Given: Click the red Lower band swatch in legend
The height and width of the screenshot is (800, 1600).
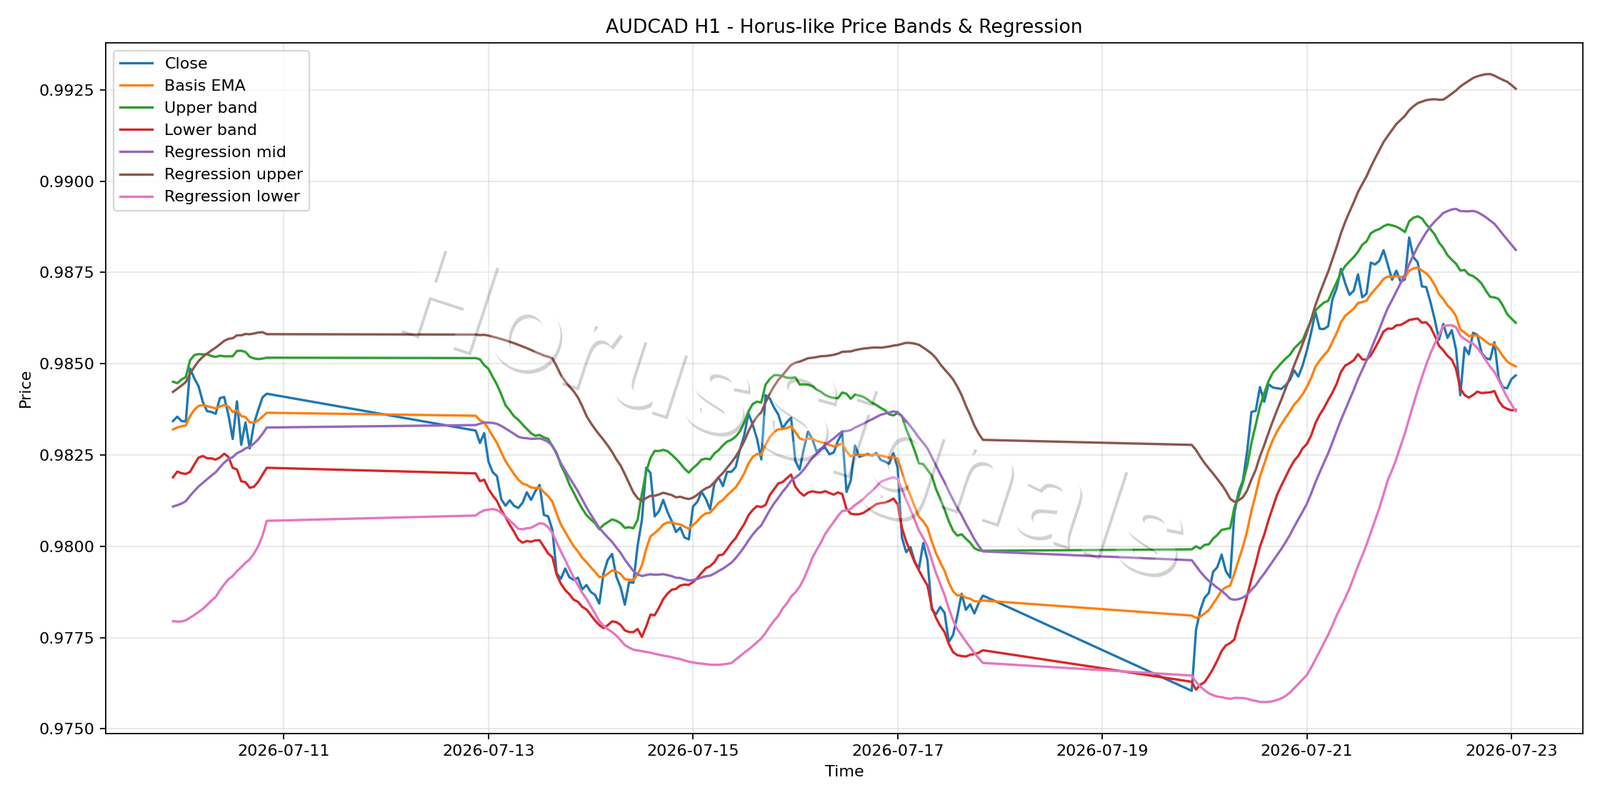Looking at the screenshot, I should (136, 130).
